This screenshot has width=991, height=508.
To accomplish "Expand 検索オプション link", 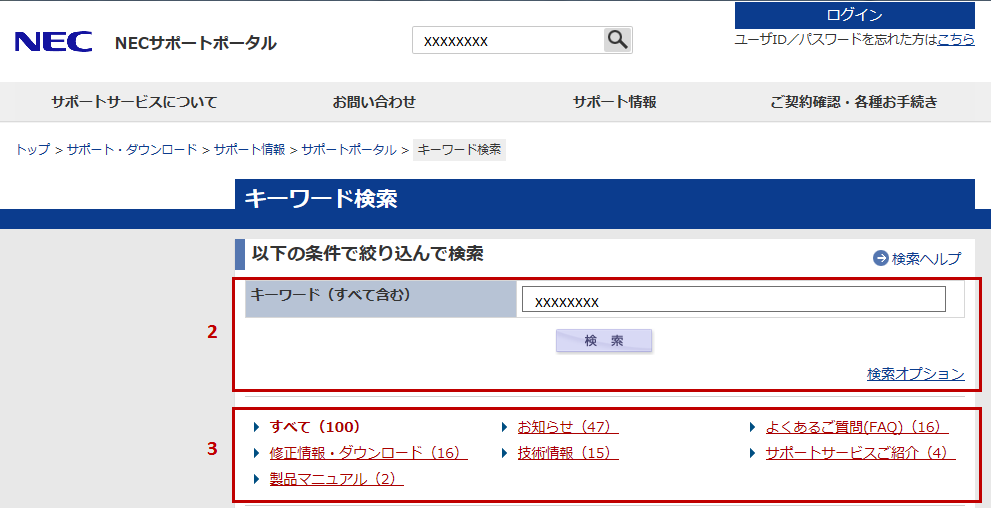I will point(915,374).
